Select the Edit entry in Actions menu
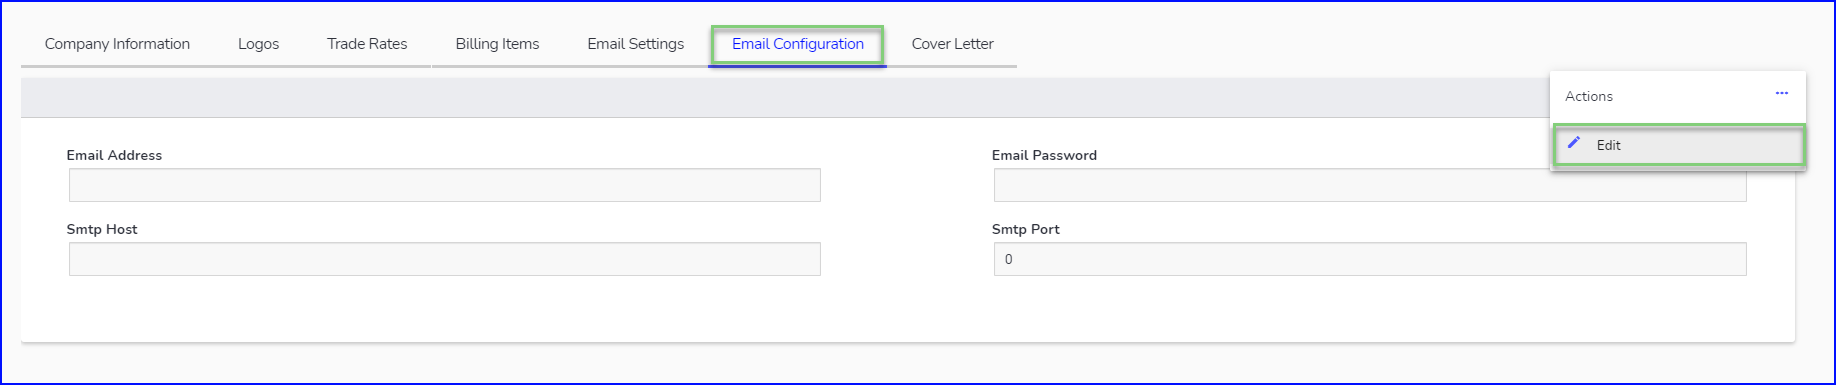The image size is (1836, 385). [x=1679, y=145]
